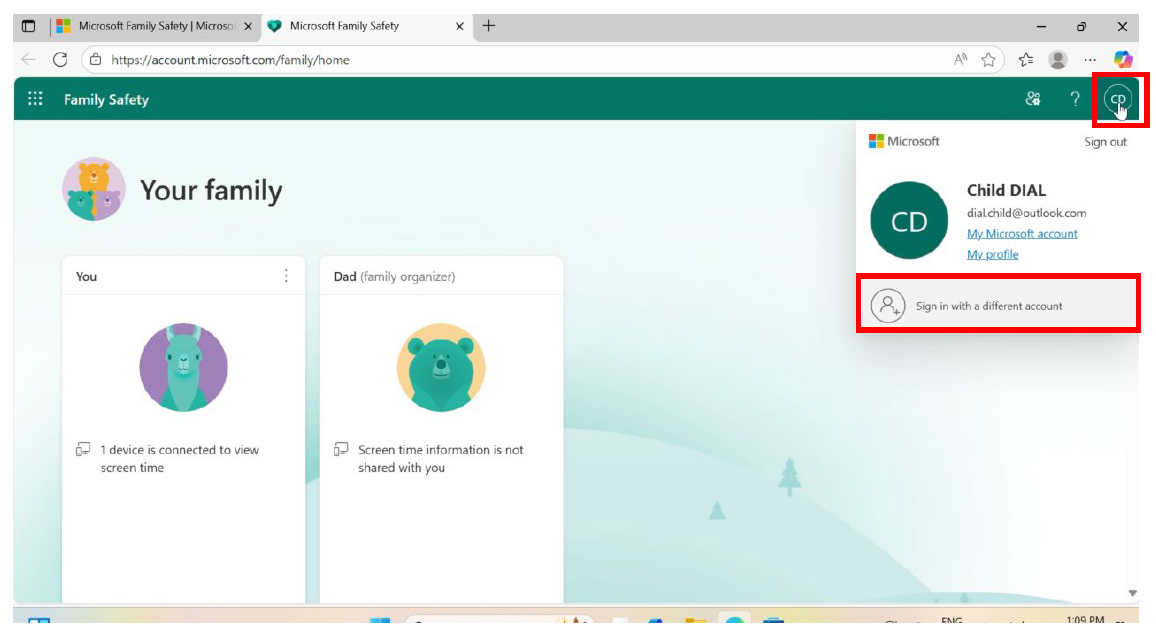Open the My profile link

click(992, 255)
